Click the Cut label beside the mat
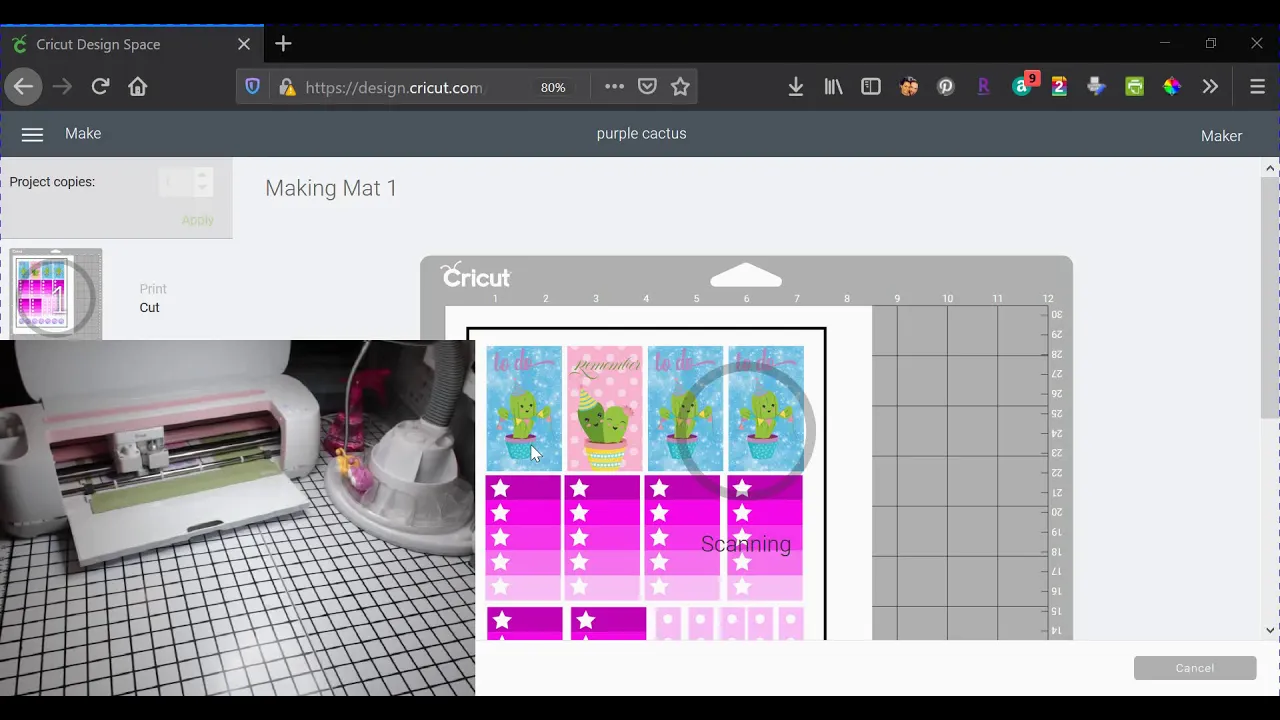Viewport: 1280px width, 720px height. tap(149, 308)
